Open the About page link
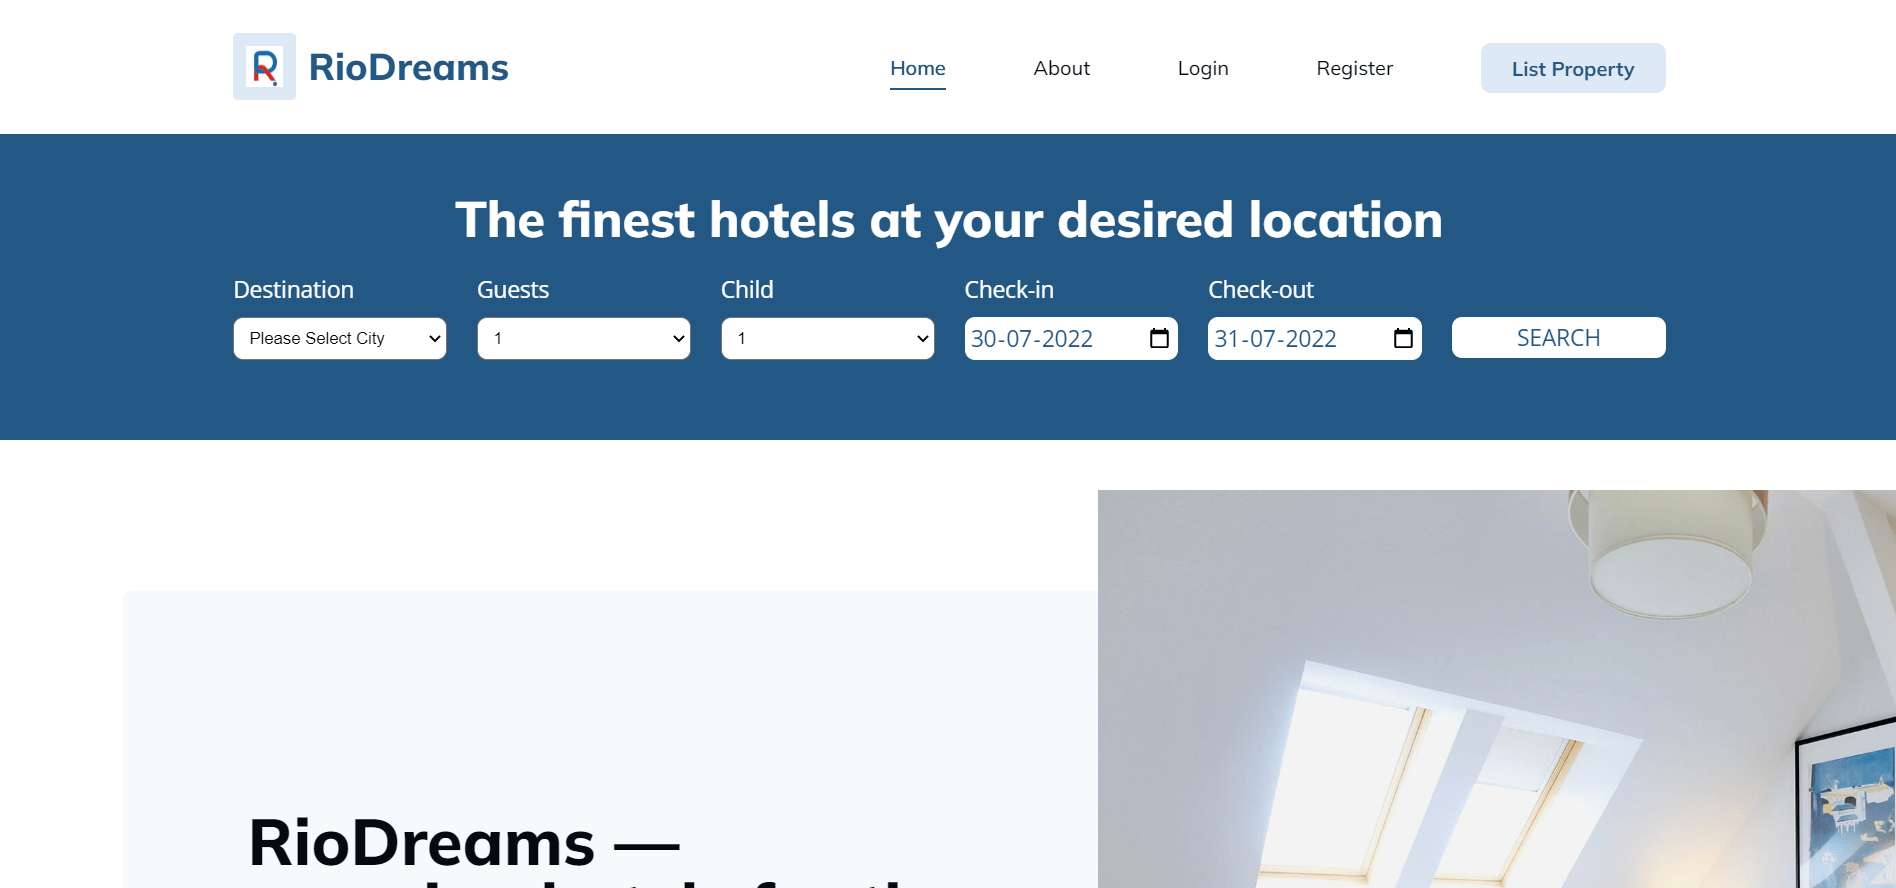The height and width of the screenshot is (888, 1896). (x=1062, y=68)
